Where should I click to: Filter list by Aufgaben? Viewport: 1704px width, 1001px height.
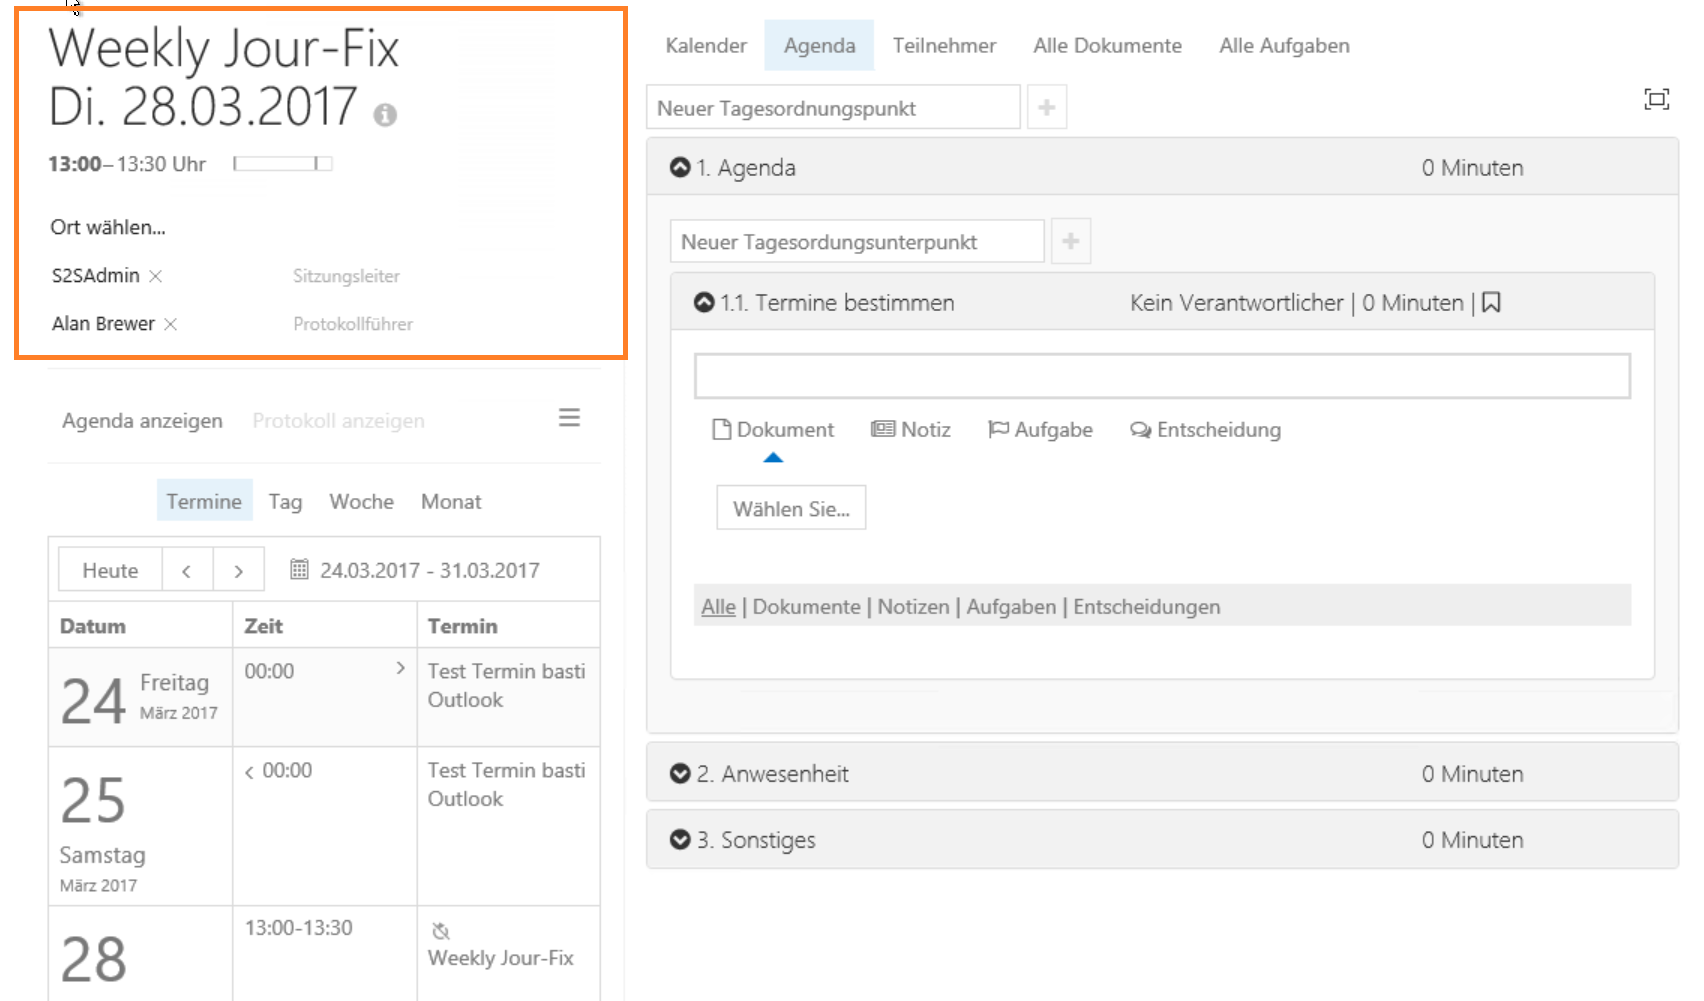[x=1011, y=606]
